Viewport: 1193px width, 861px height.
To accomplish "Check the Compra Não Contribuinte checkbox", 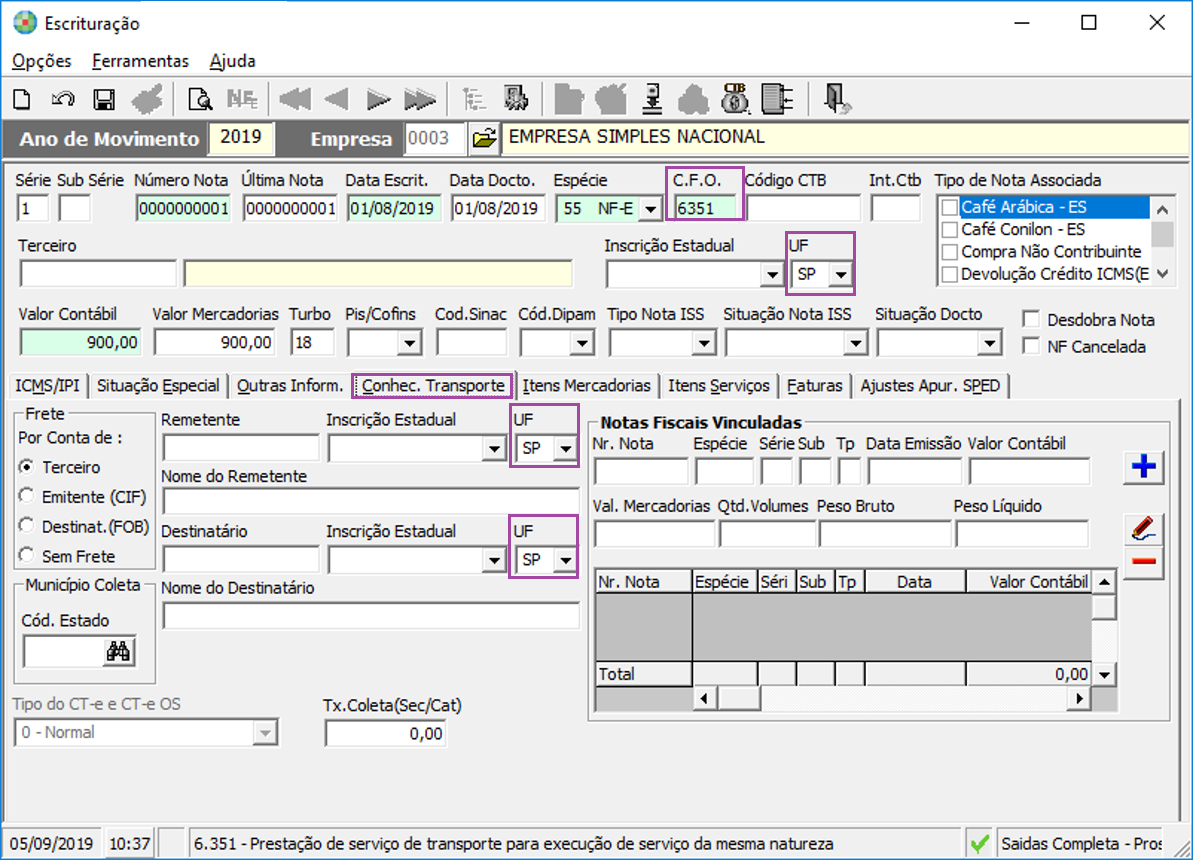I will pos(950,252).
